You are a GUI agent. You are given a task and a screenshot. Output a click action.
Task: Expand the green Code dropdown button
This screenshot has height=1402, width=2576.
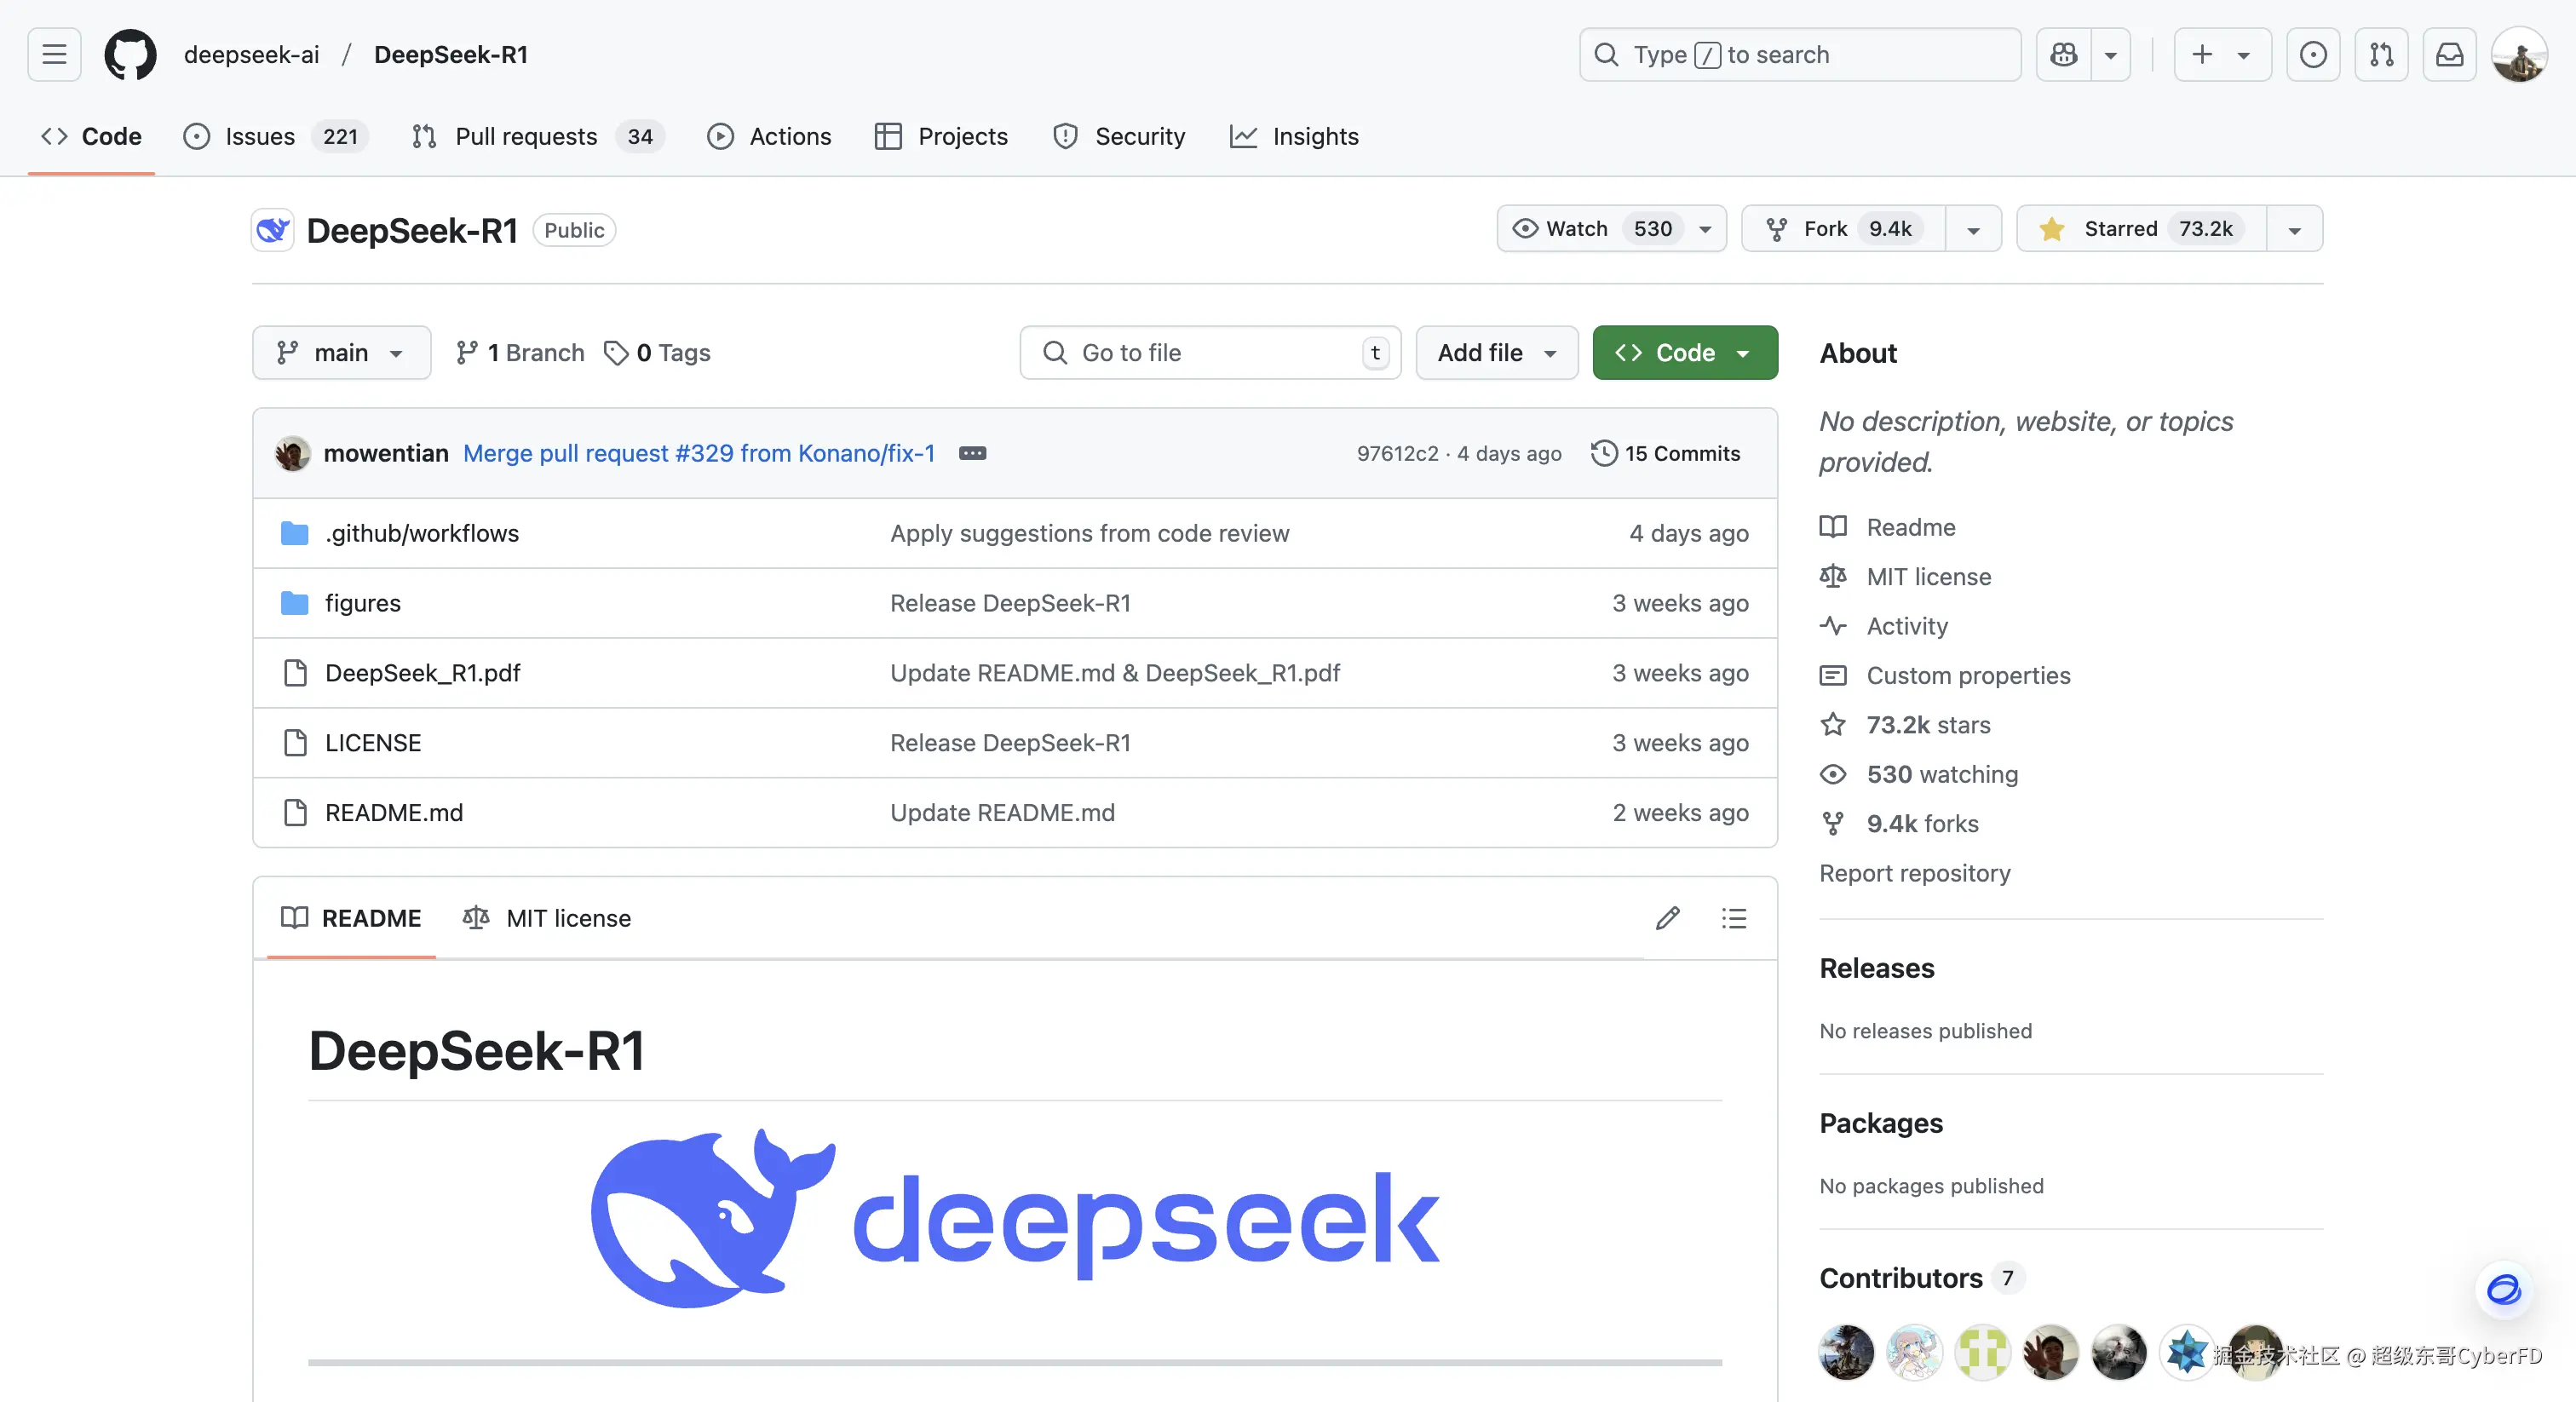pyautogui.click(x=1684, y=353)
